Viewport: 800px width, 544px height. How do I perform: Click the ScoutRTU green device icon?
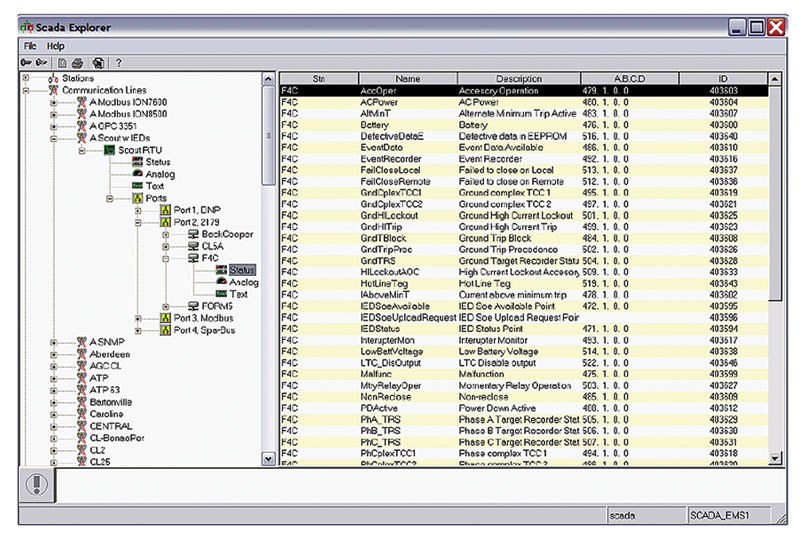pyautogui.click(x=110, y=150)
